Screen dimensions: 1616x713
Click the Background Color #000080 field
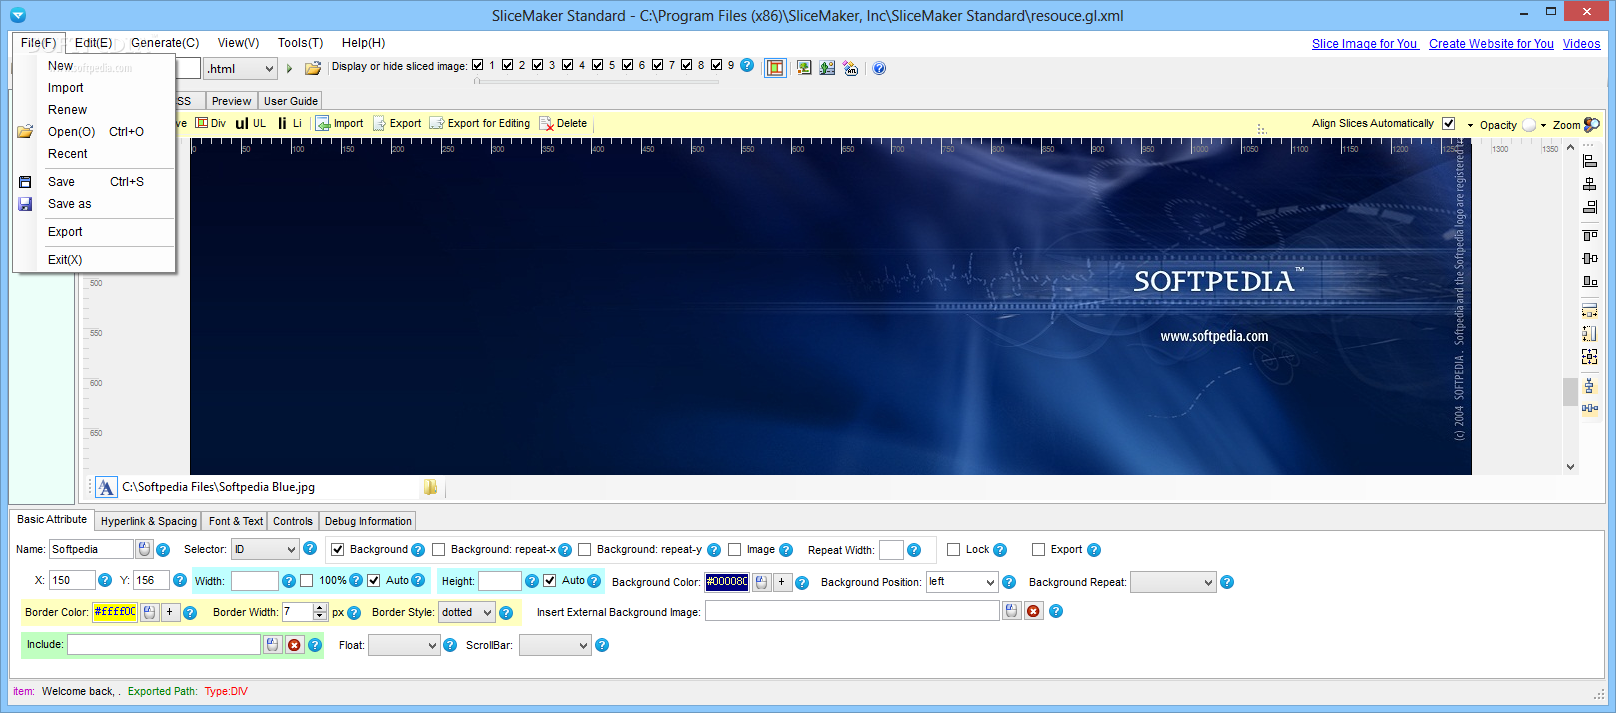(x=727, y=582)
